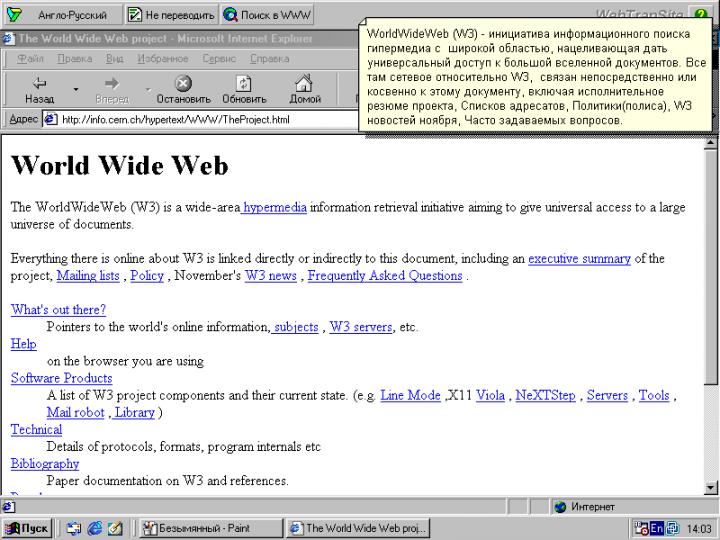The width and height of the screenshot is (720, 540).
Task: Open the Файл menu
Action: [x=30, y=59]
